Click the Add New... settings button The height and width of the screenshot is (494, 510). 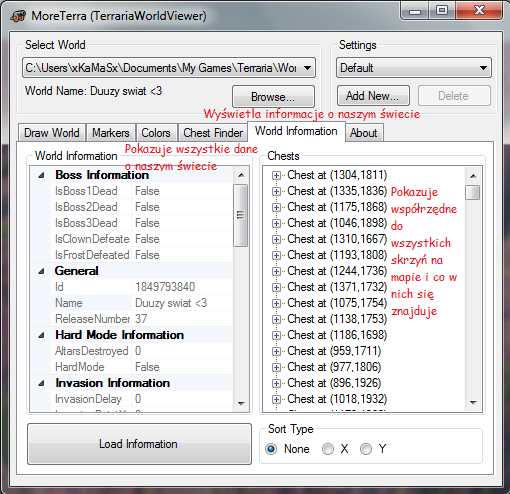373,96
